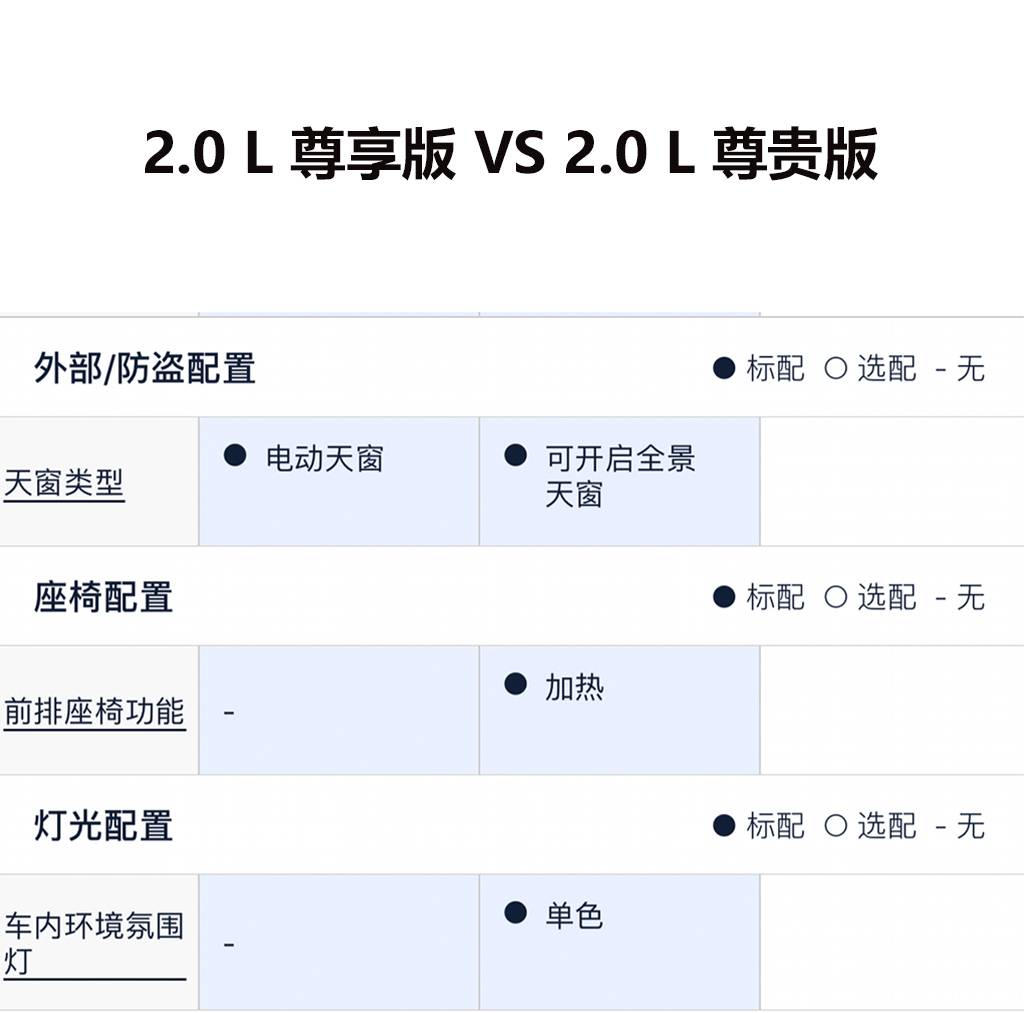The image size is (1024, 1013).
Task: Click the 无 legend label in 灯光配置
Action: (970, 825)
